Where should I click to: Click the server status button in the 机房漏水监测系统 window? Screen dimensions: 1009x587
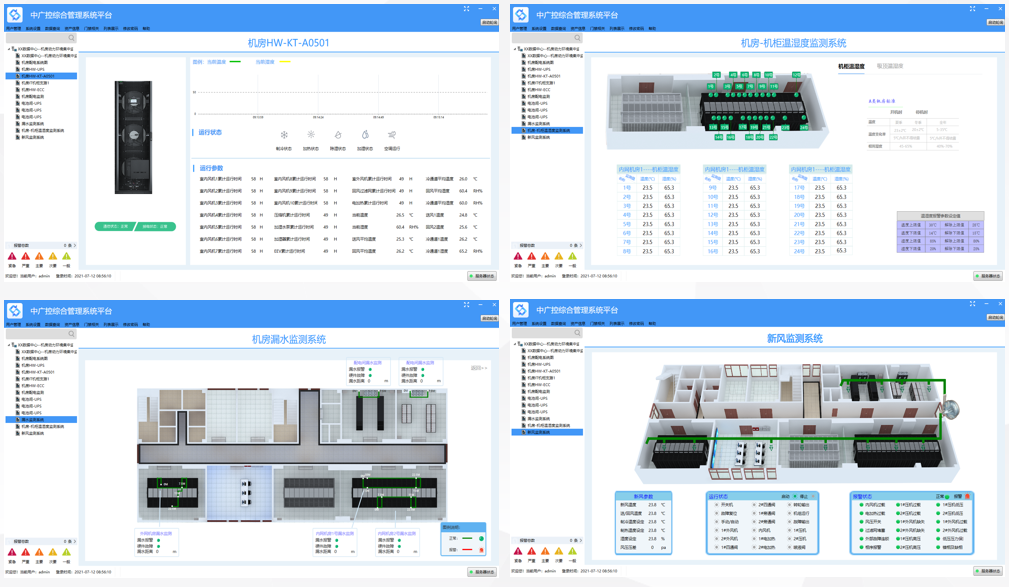click(x=482, y=572)
